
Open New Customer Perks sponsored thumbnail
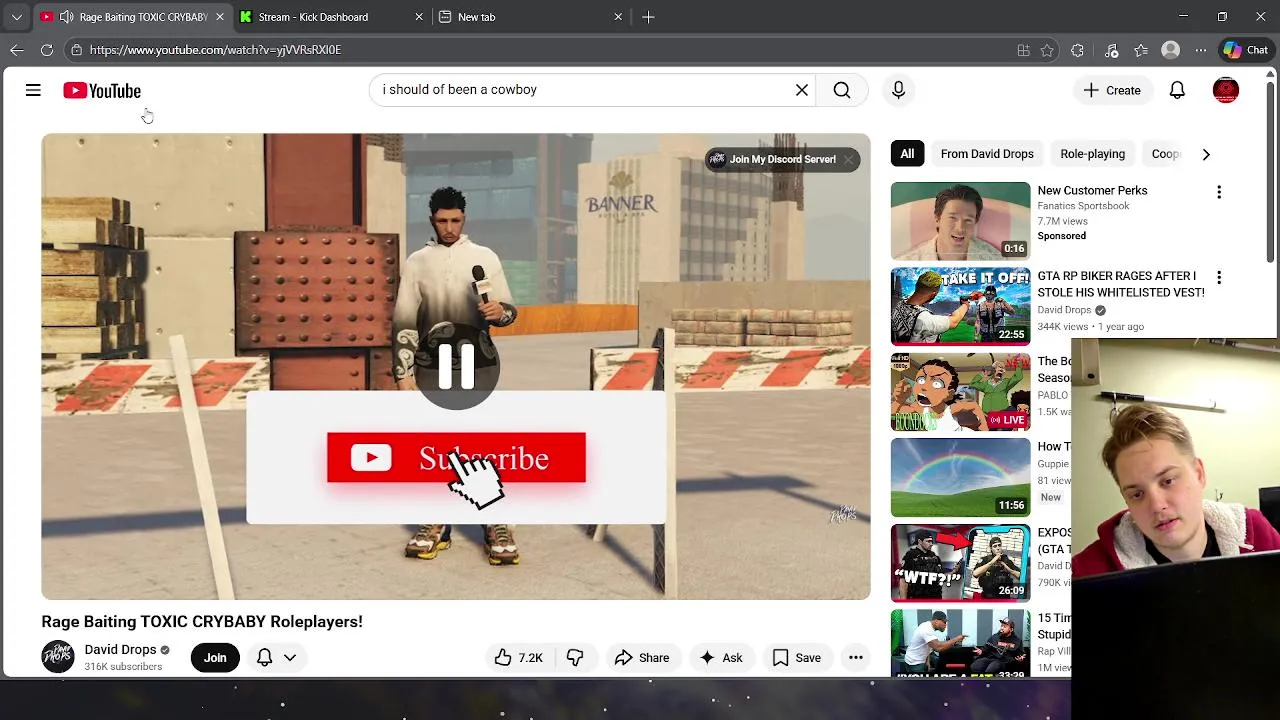(960, 221)
